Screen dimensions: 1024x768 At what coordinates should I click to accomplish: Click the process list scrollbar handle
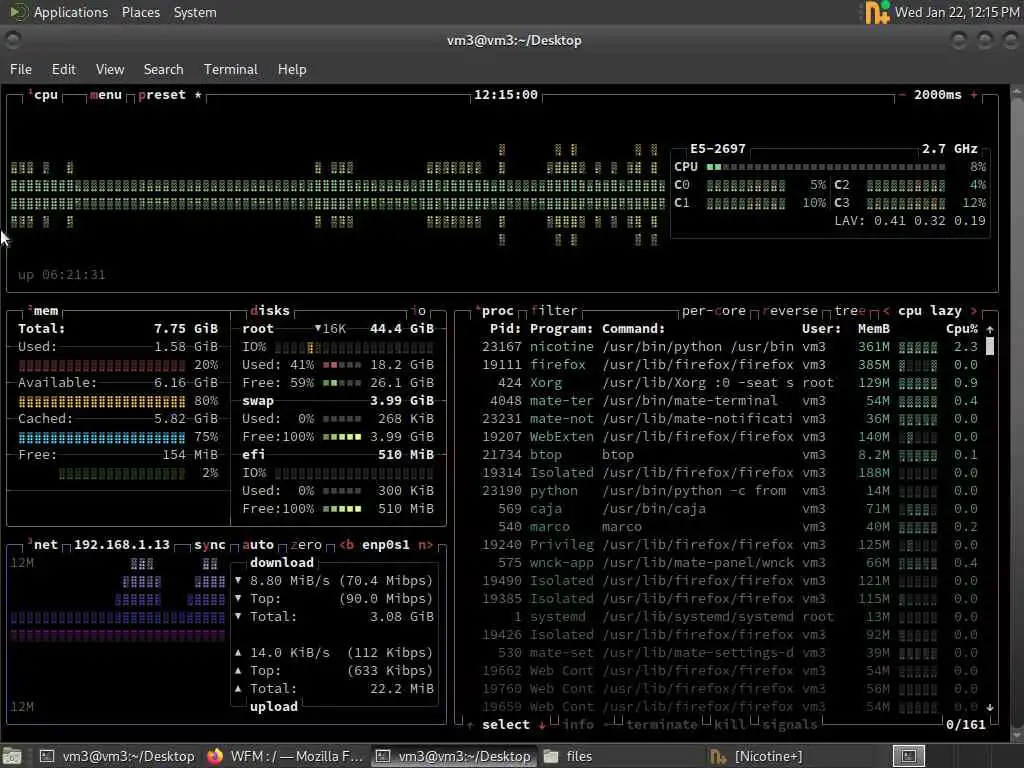989,347
